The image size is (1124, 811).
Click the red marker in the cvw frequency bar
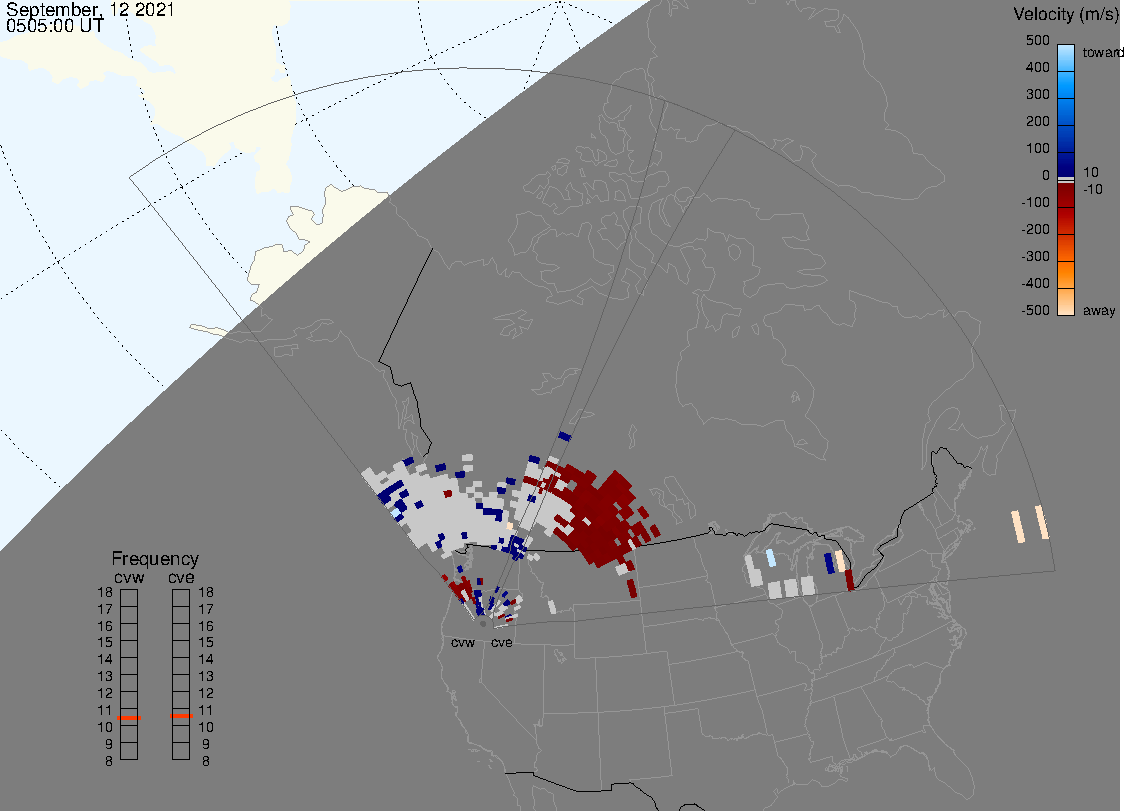129,718
